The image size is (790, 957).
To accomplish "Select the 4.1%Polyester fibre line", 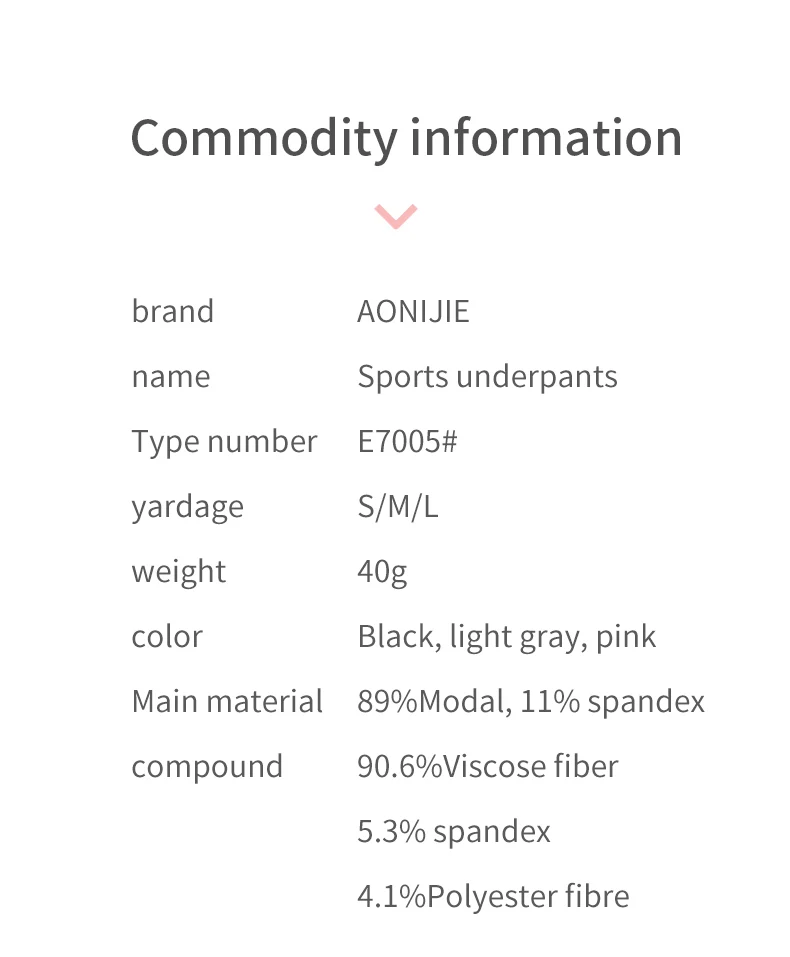I will click(x=493, y=897).
